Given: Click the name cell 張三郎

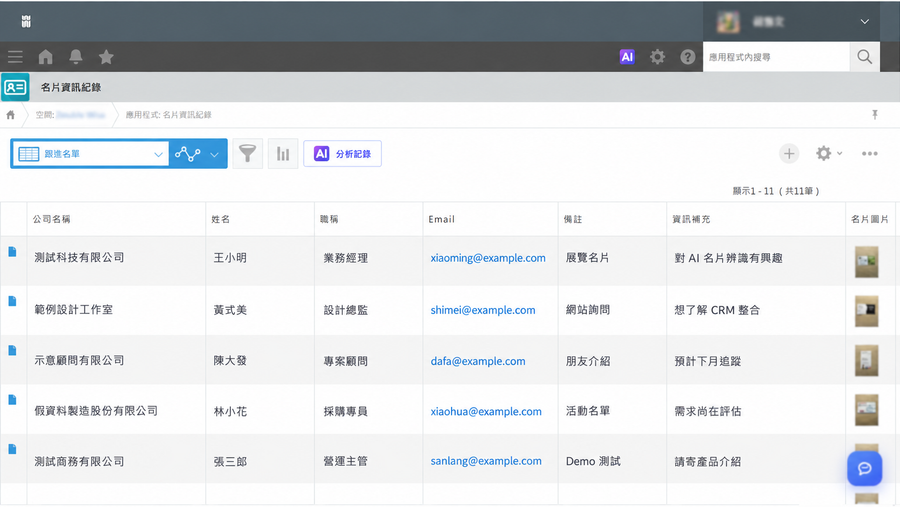Looking at the screenshot, I should pos(230,461).
